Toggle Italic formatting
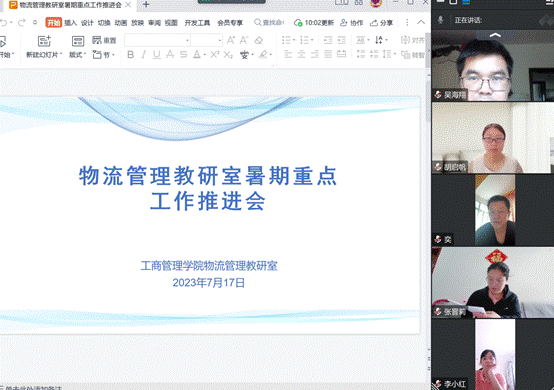 (x=143, y=55)
